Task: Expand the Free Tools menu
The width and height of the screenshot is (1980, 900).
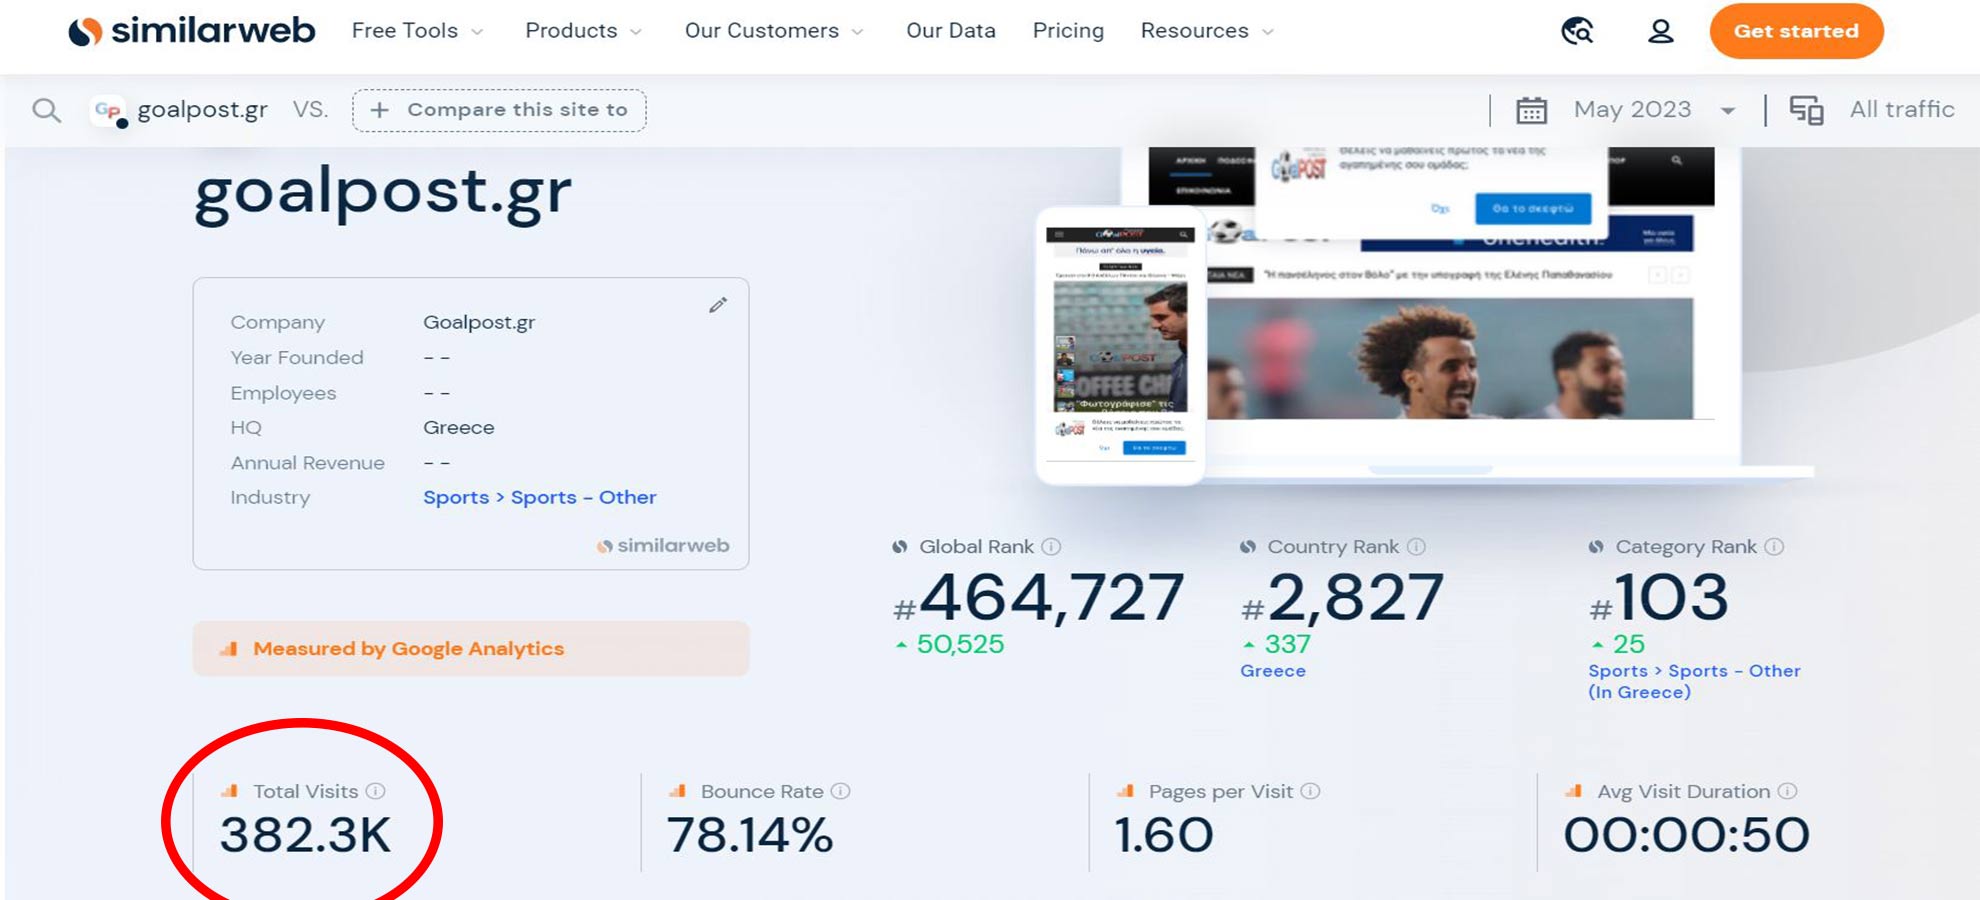Action: click(x=417, y=31)
